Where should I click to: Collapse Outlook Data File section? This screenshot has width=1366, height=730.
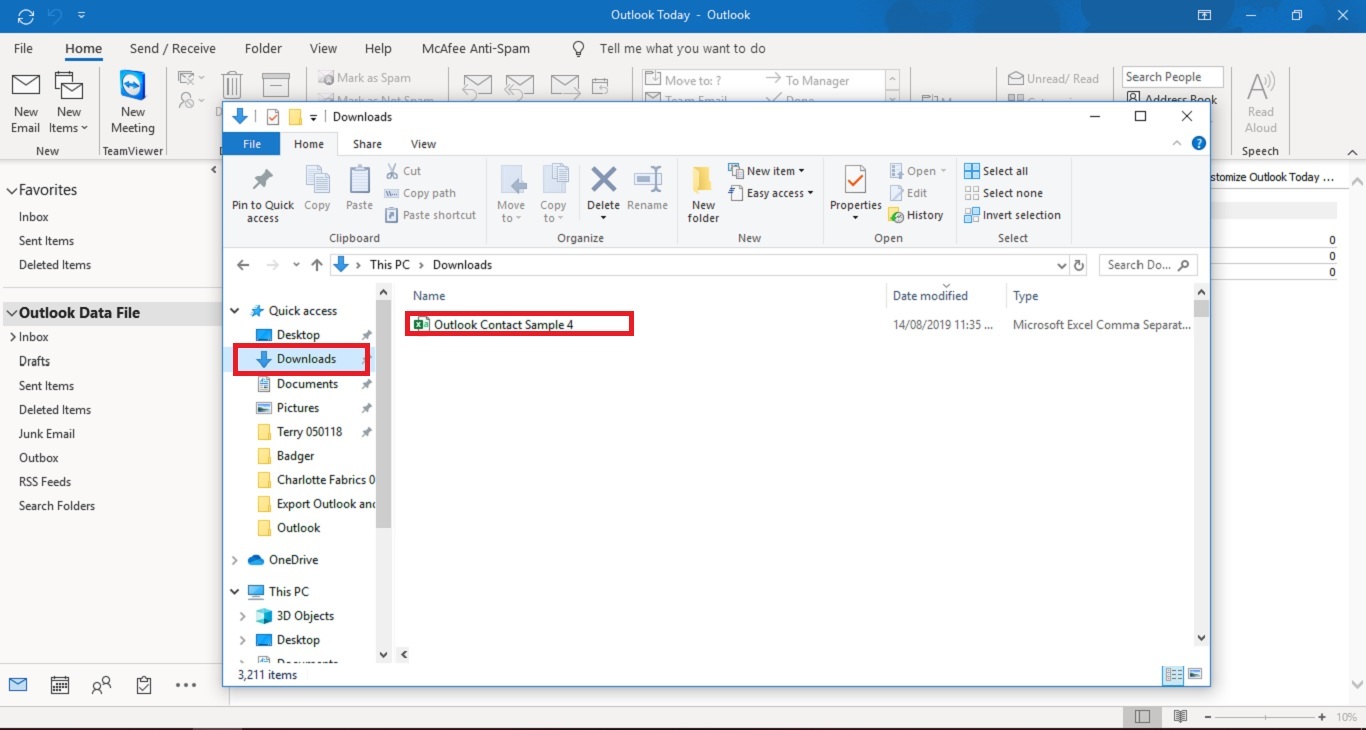(x=12, y=313)
